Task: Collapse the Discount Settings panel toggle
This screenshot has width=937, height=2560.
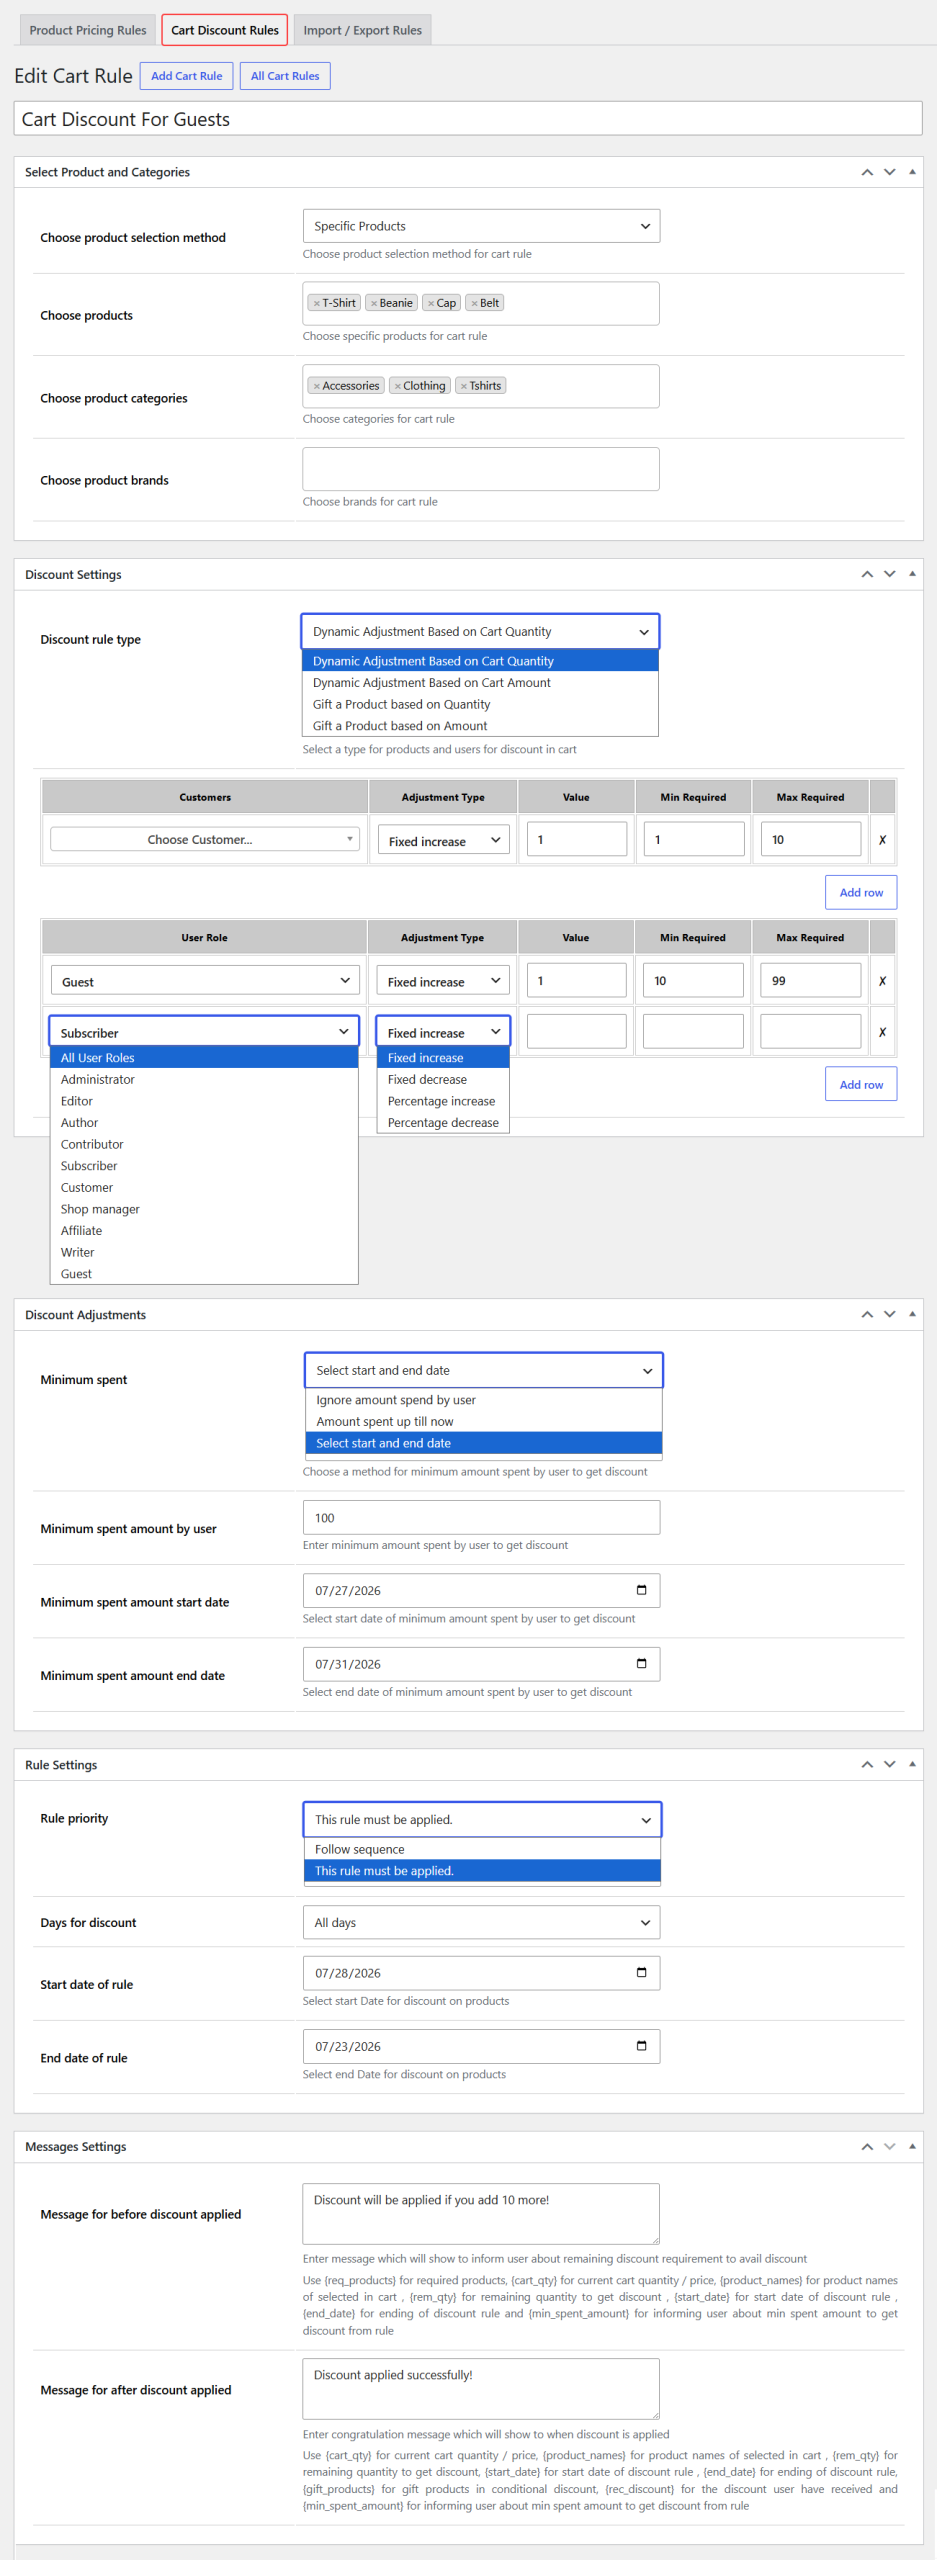Action: pos(912,574)
